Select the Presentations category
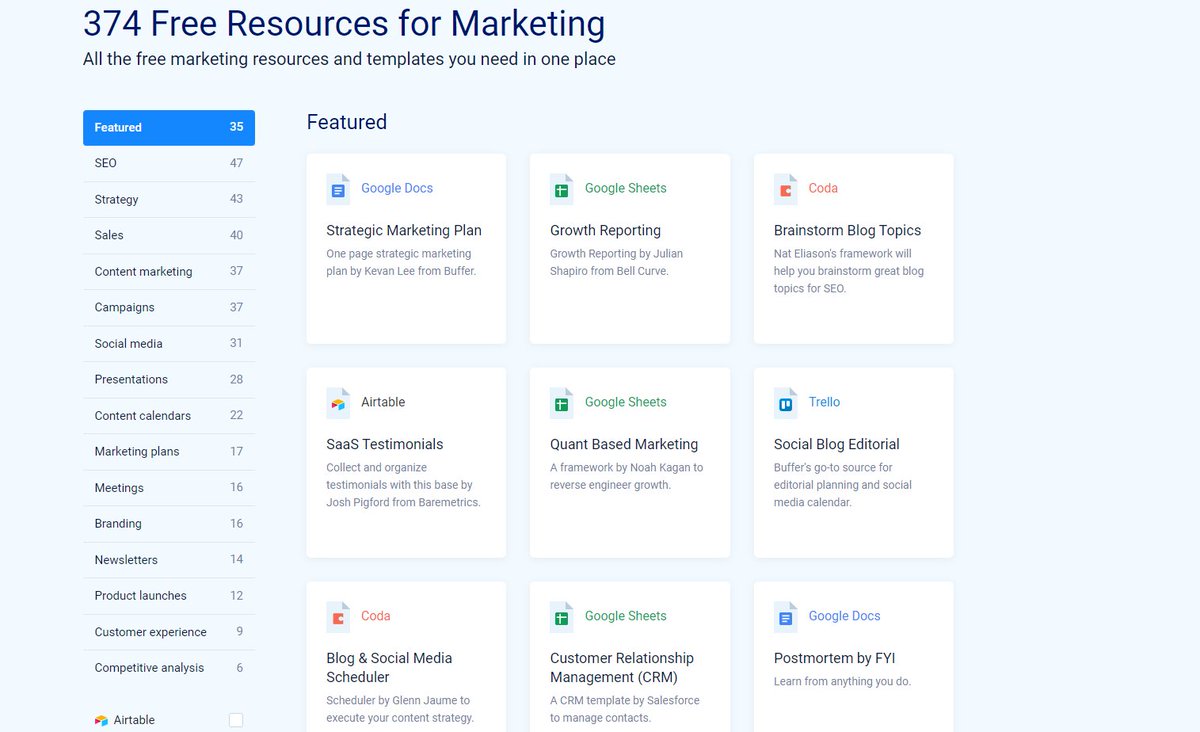 pos(169,379)
